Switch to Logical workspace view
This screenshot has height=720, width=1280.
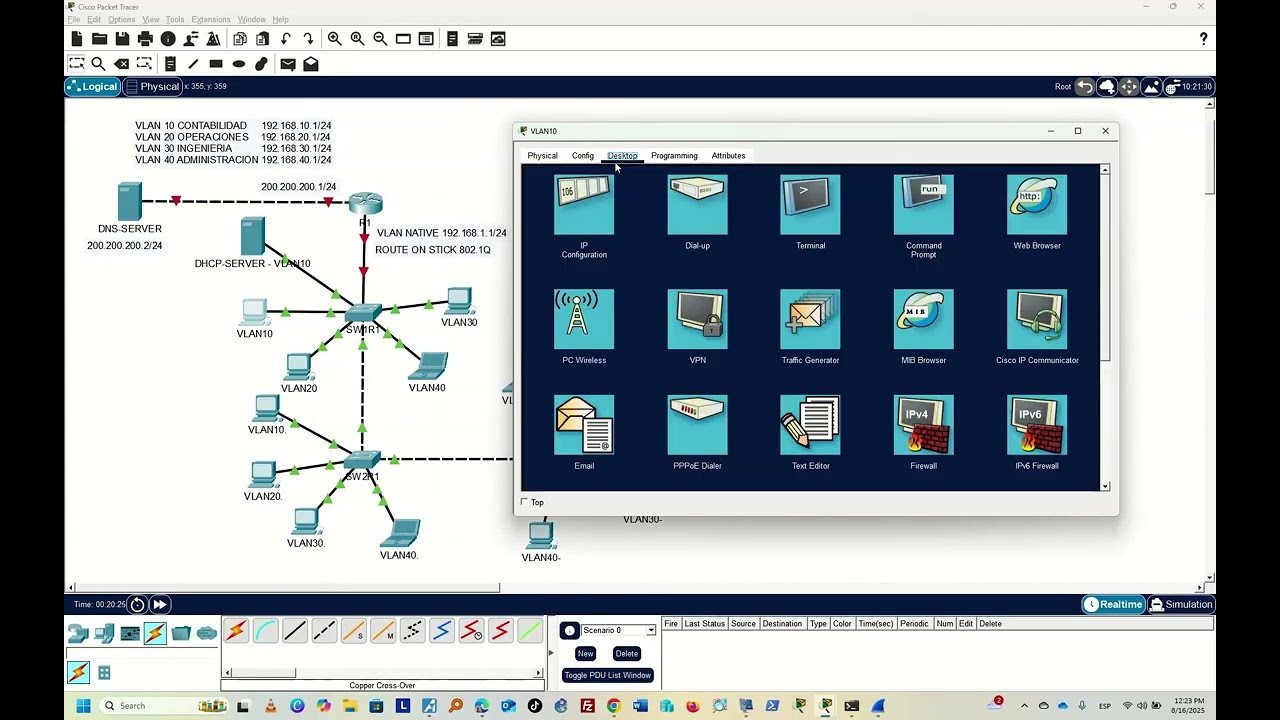92,87
